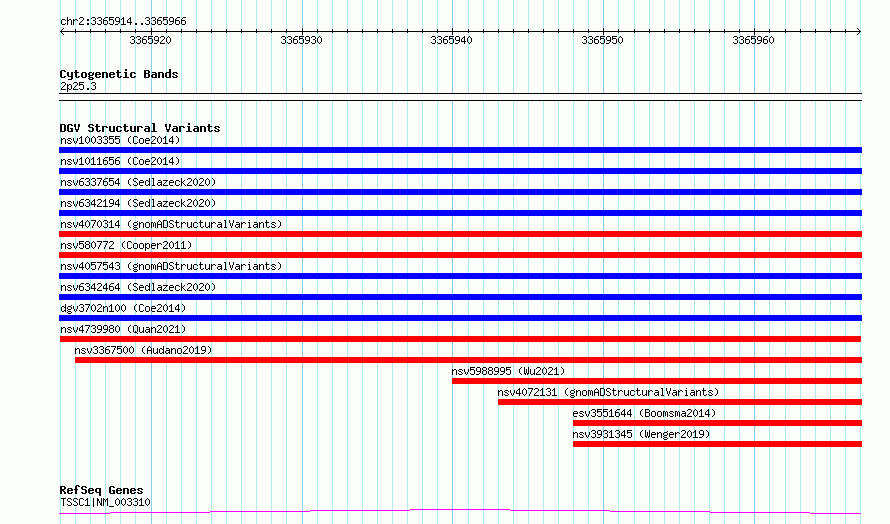
Task: Click the red bar of esv3551644
Action: pos(717,423)
